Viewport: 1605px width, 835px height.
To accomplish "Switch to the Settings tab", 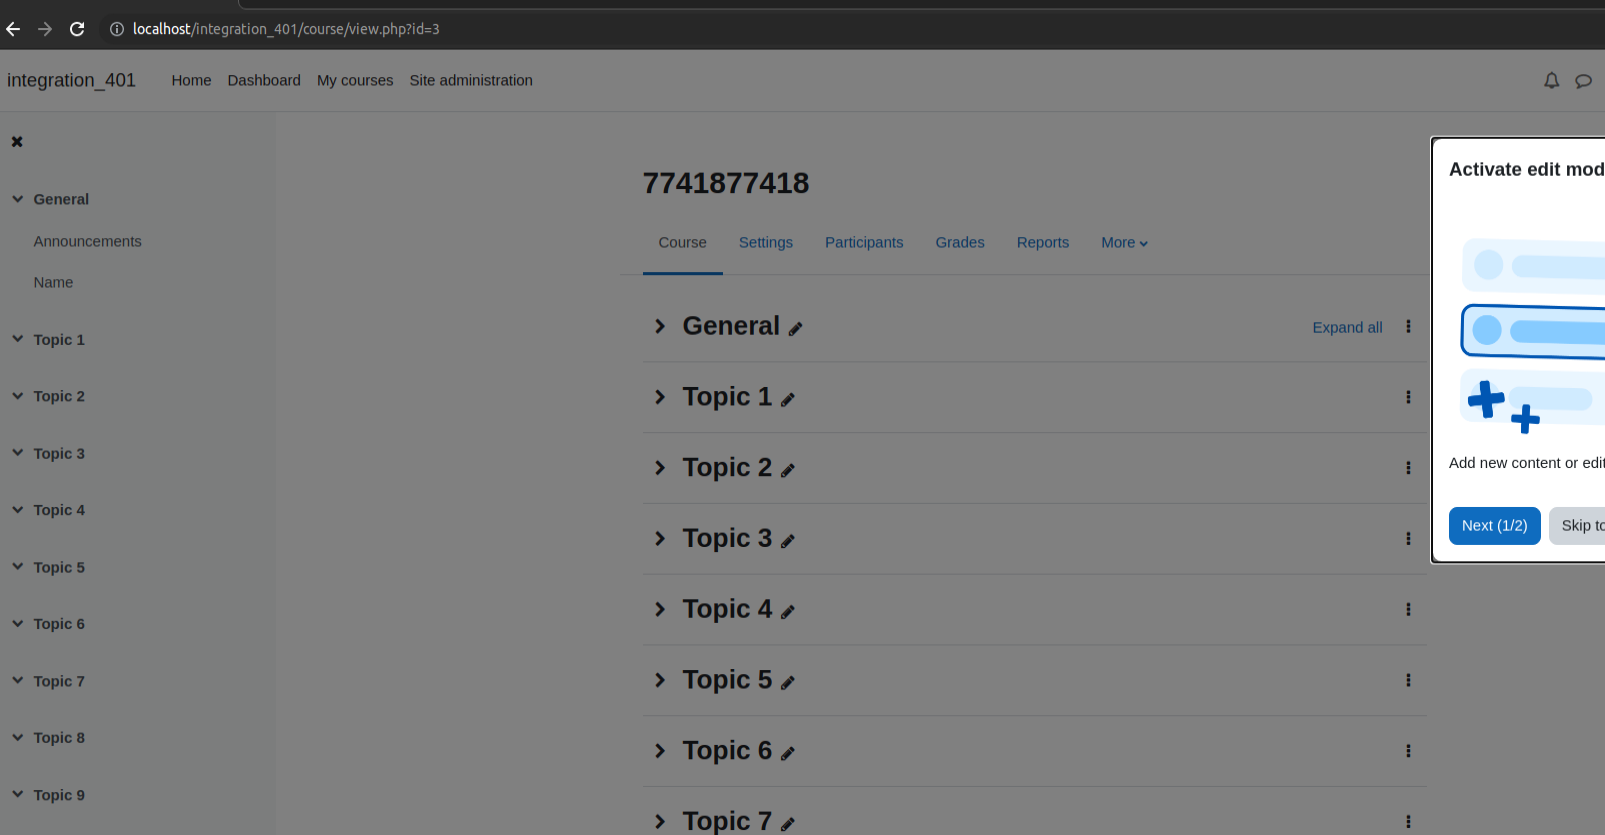I will [x=766, y=243].
